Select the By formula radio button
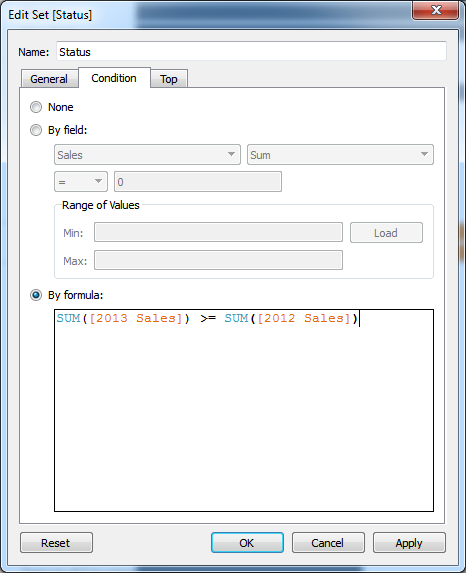 tap(36, 295)
